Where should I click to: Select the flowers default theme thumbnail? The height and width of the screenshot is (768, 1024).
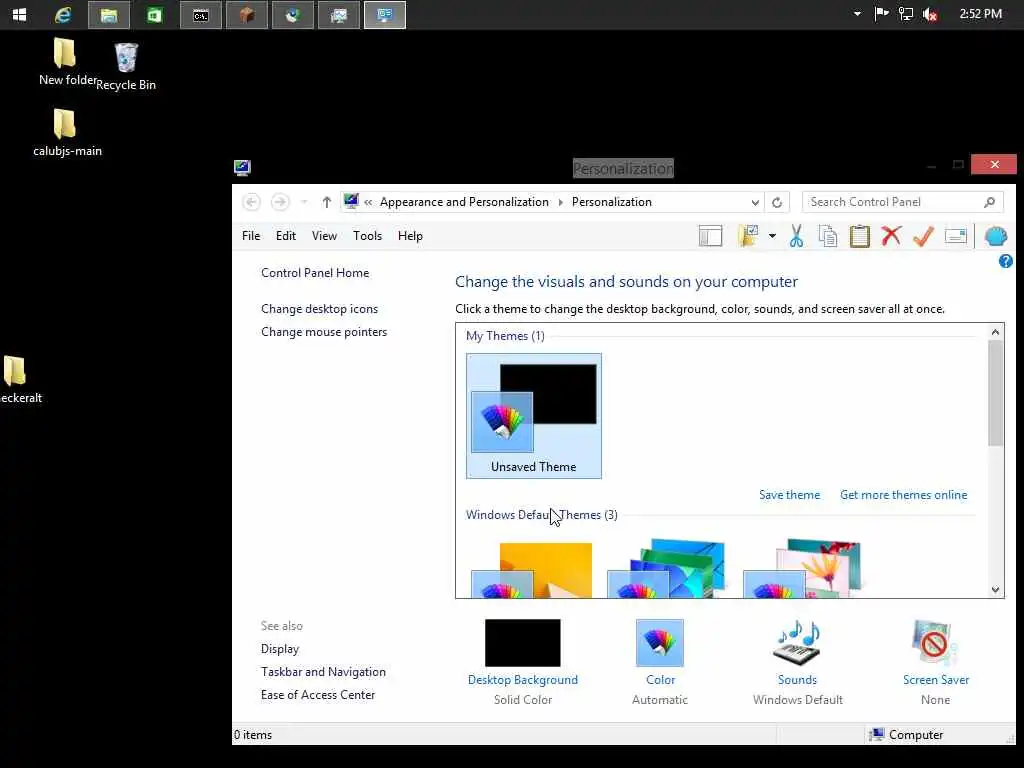[803, 569]
